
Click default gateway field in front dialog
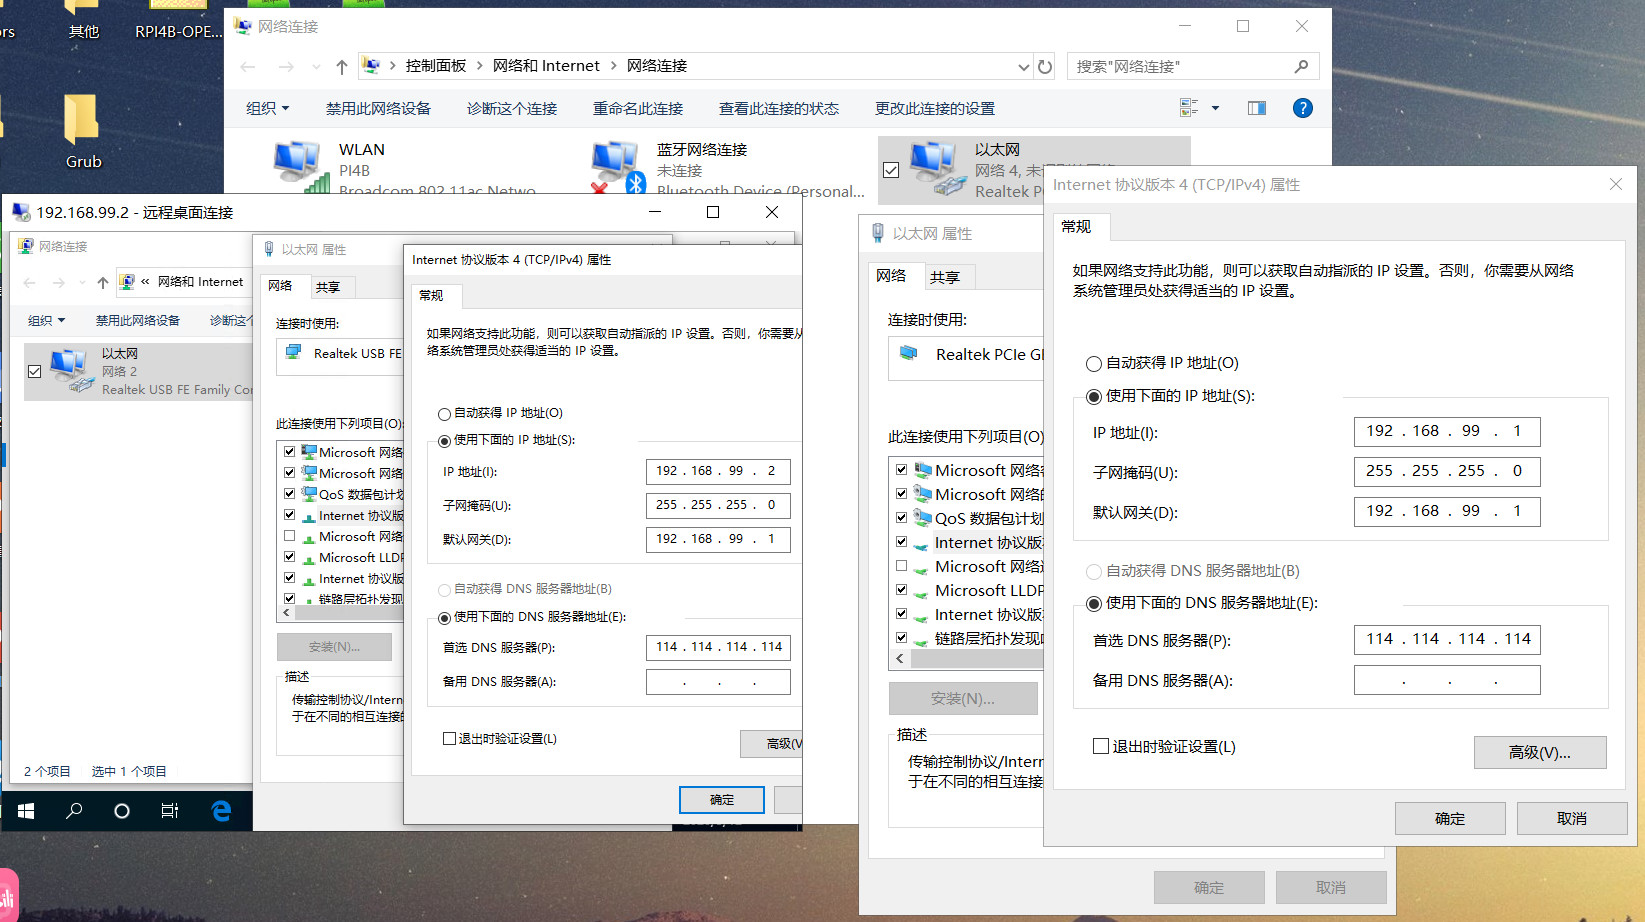[x=1447, y=511]
